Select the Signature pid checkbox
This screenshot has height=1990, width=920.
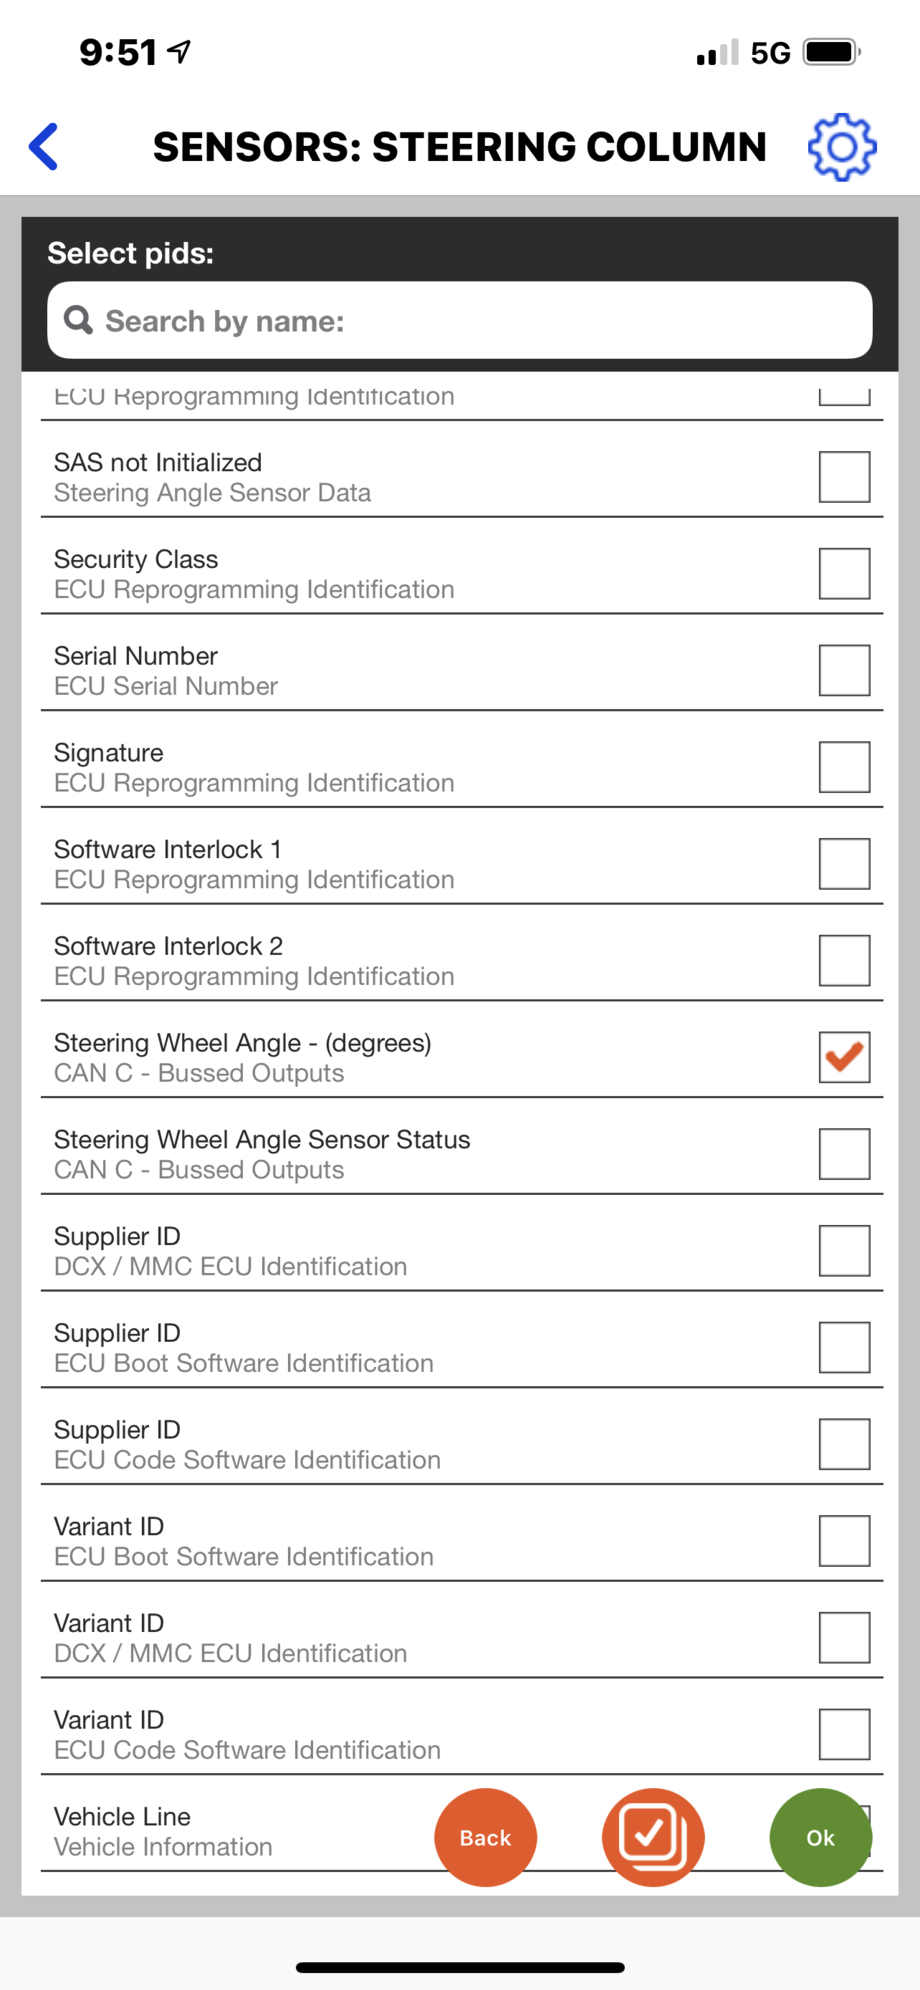tap(844, 767)
